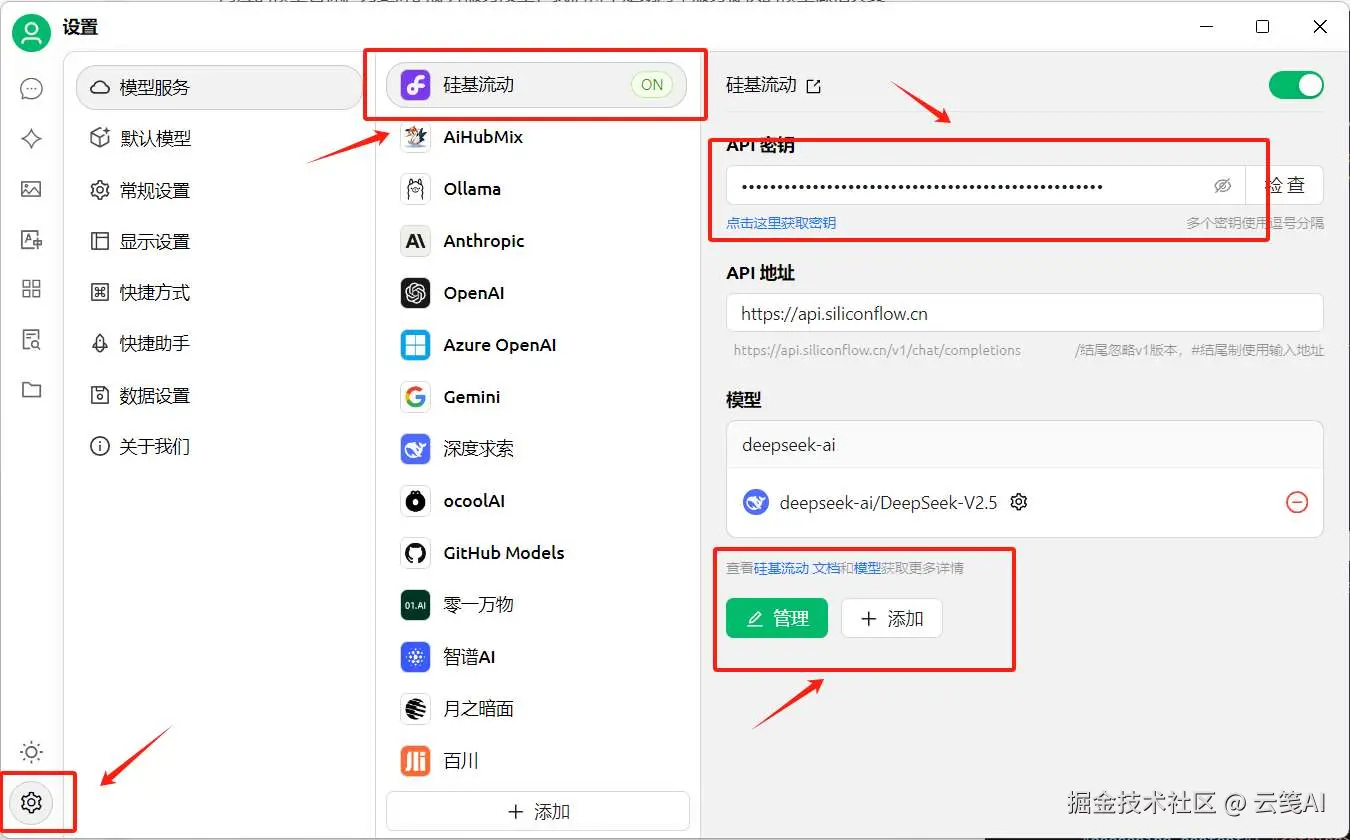Select the 深度求索 provider

pyautogui.click(x=538, y=449)
